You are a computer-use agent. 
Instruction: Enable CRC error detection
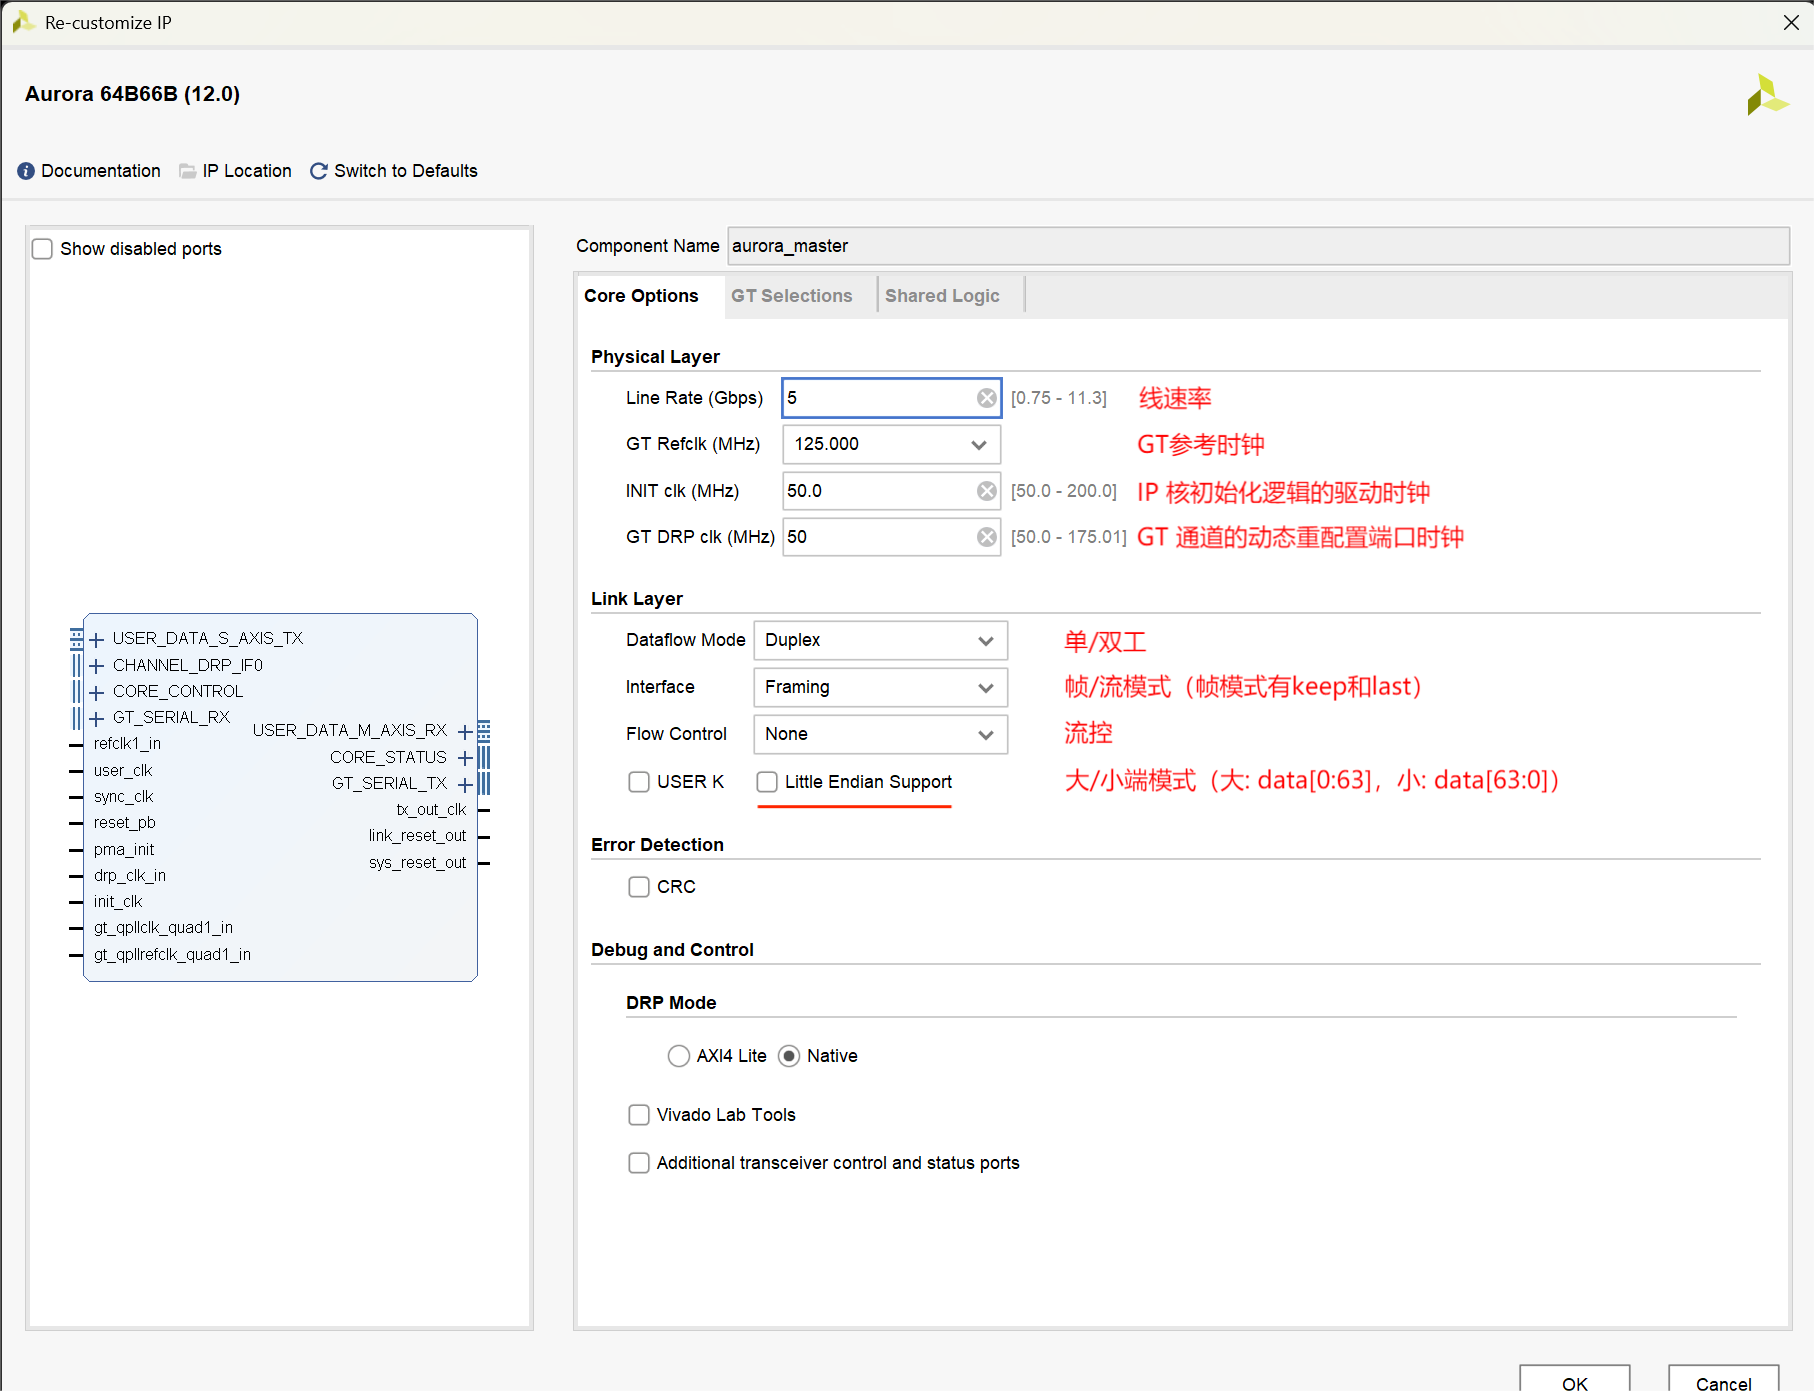pyautogui.click(x=639, y=886)
